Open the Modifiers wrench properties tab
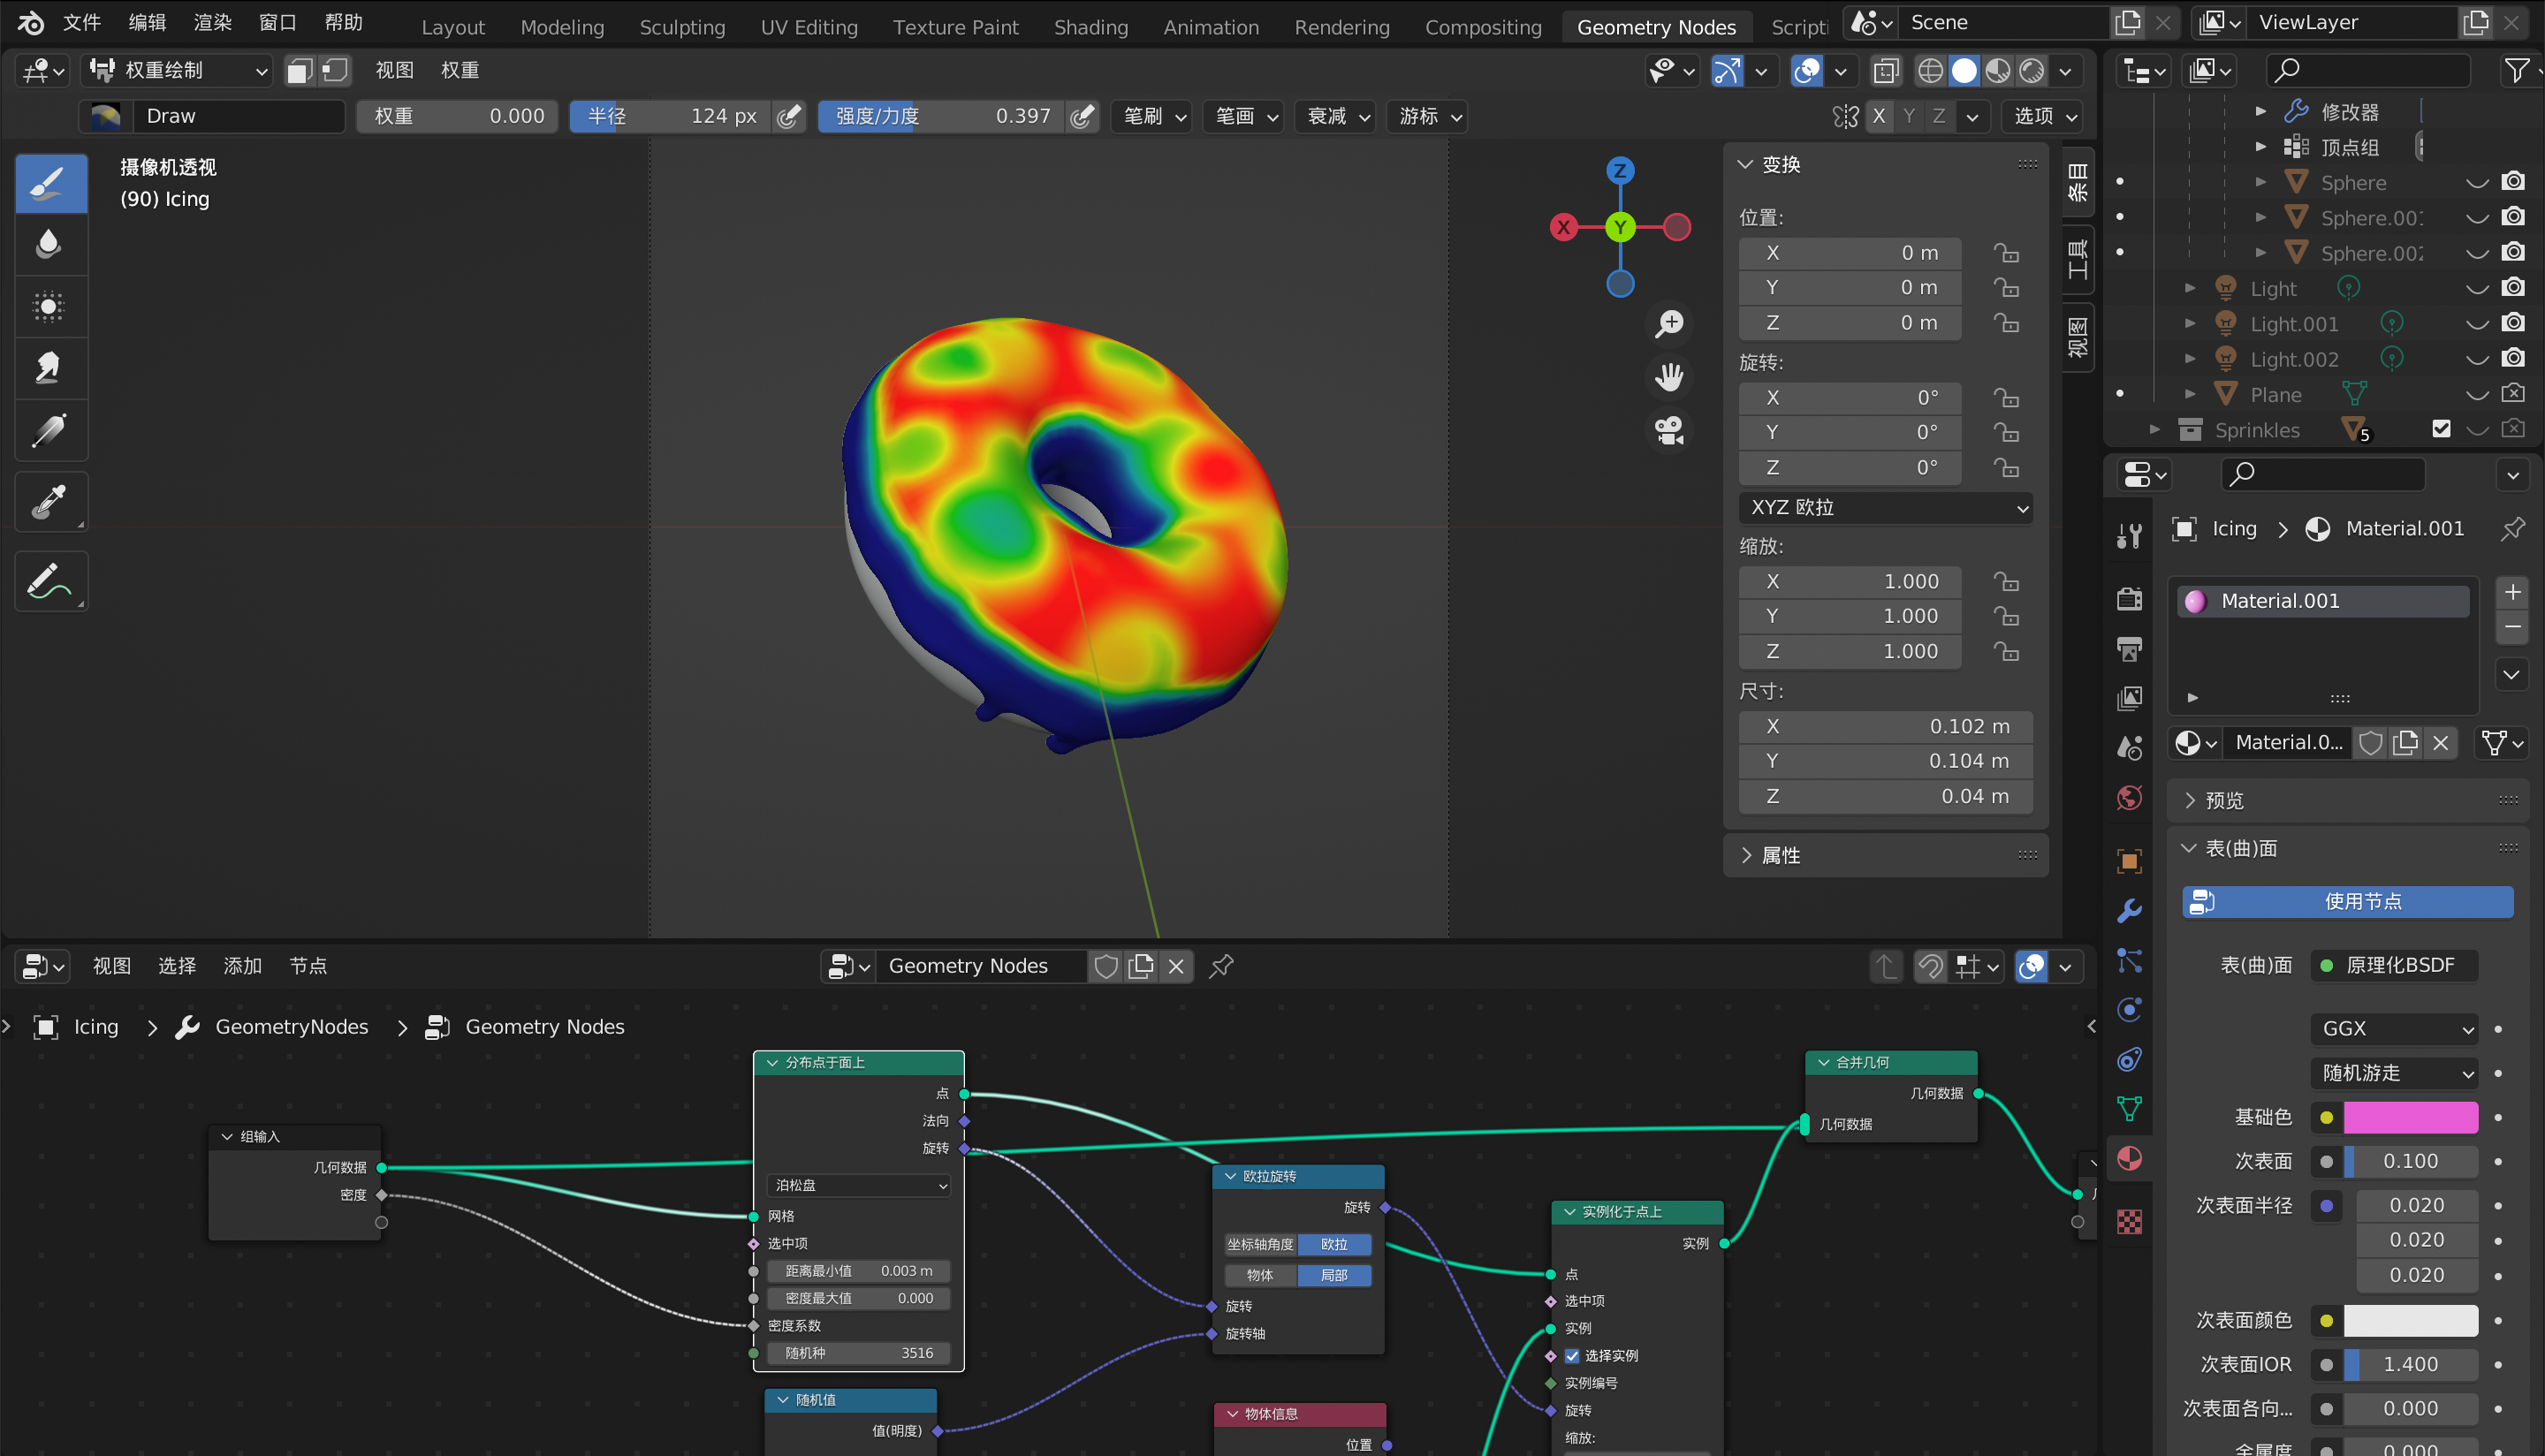Image resolution: width=2545 pixels, height=1456 pixels. (2129, 910)
